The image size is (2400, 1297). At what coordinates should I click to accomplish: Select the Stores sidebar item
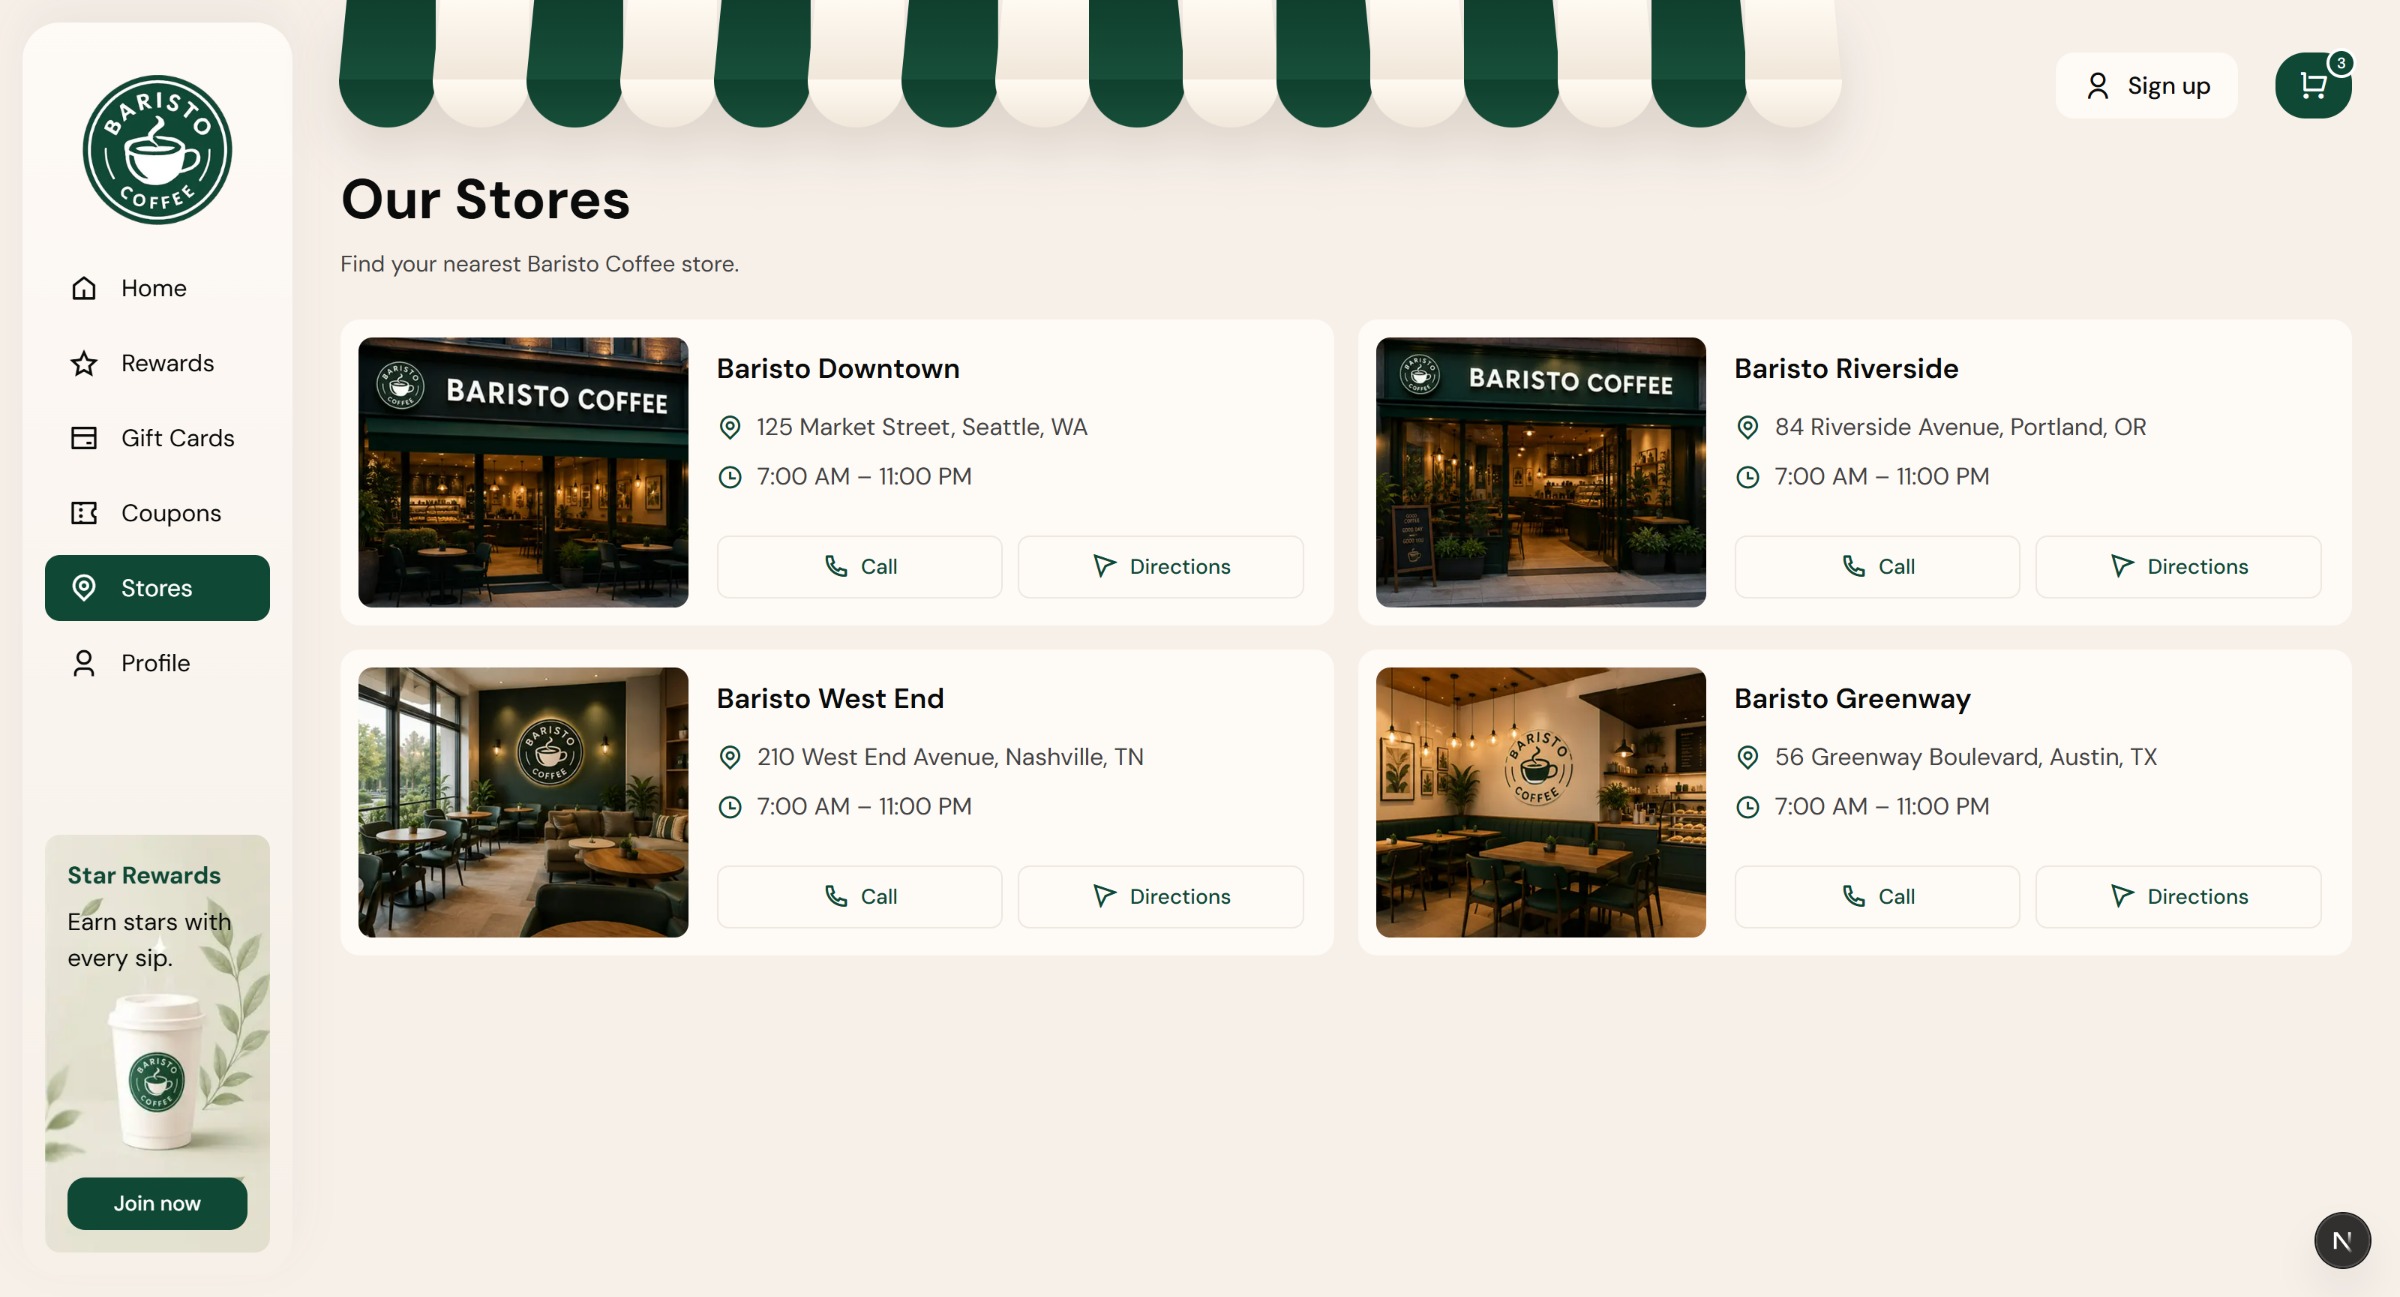tap(157, 588)
